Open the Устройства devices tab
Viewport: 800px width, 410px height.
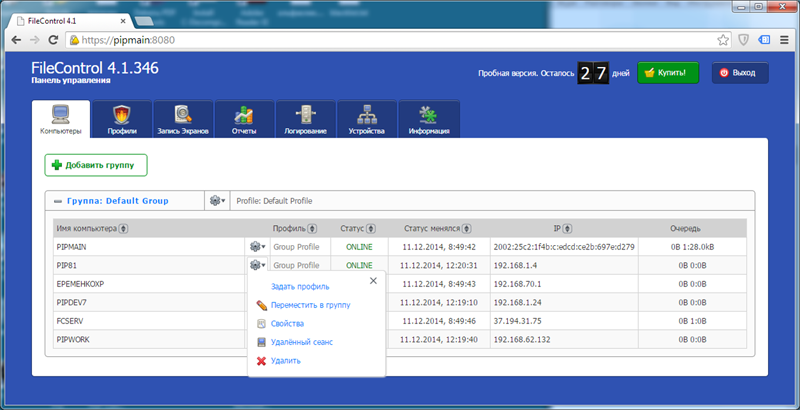tap(366, 119)
